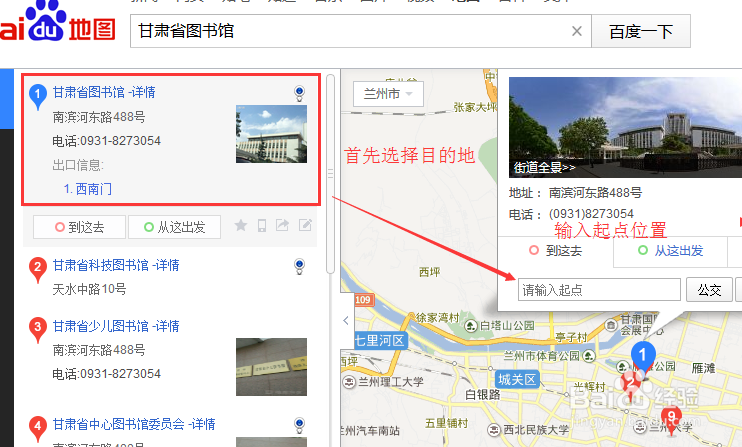Click the 百度一下 search button

[x=641, y=31]
